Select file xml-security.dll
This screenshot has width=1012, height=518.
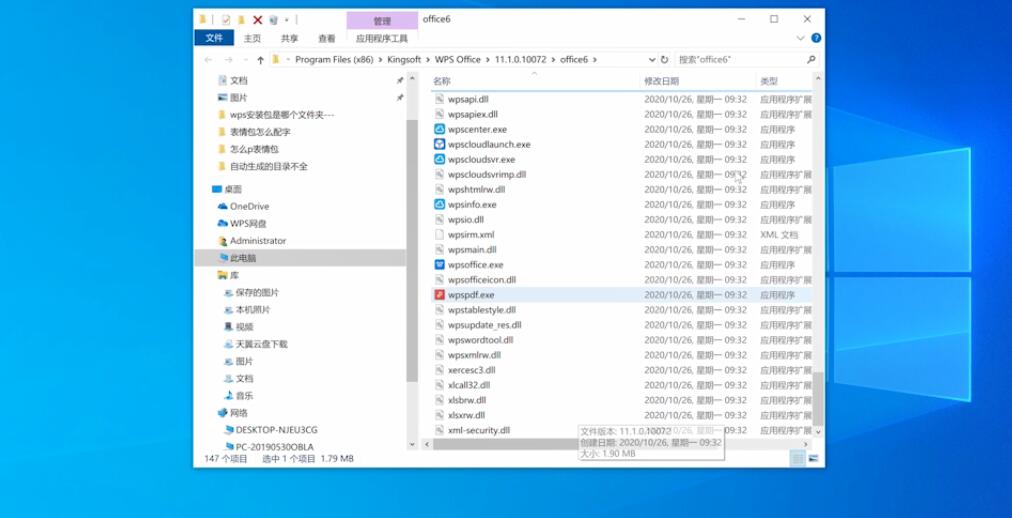[479, 430]
